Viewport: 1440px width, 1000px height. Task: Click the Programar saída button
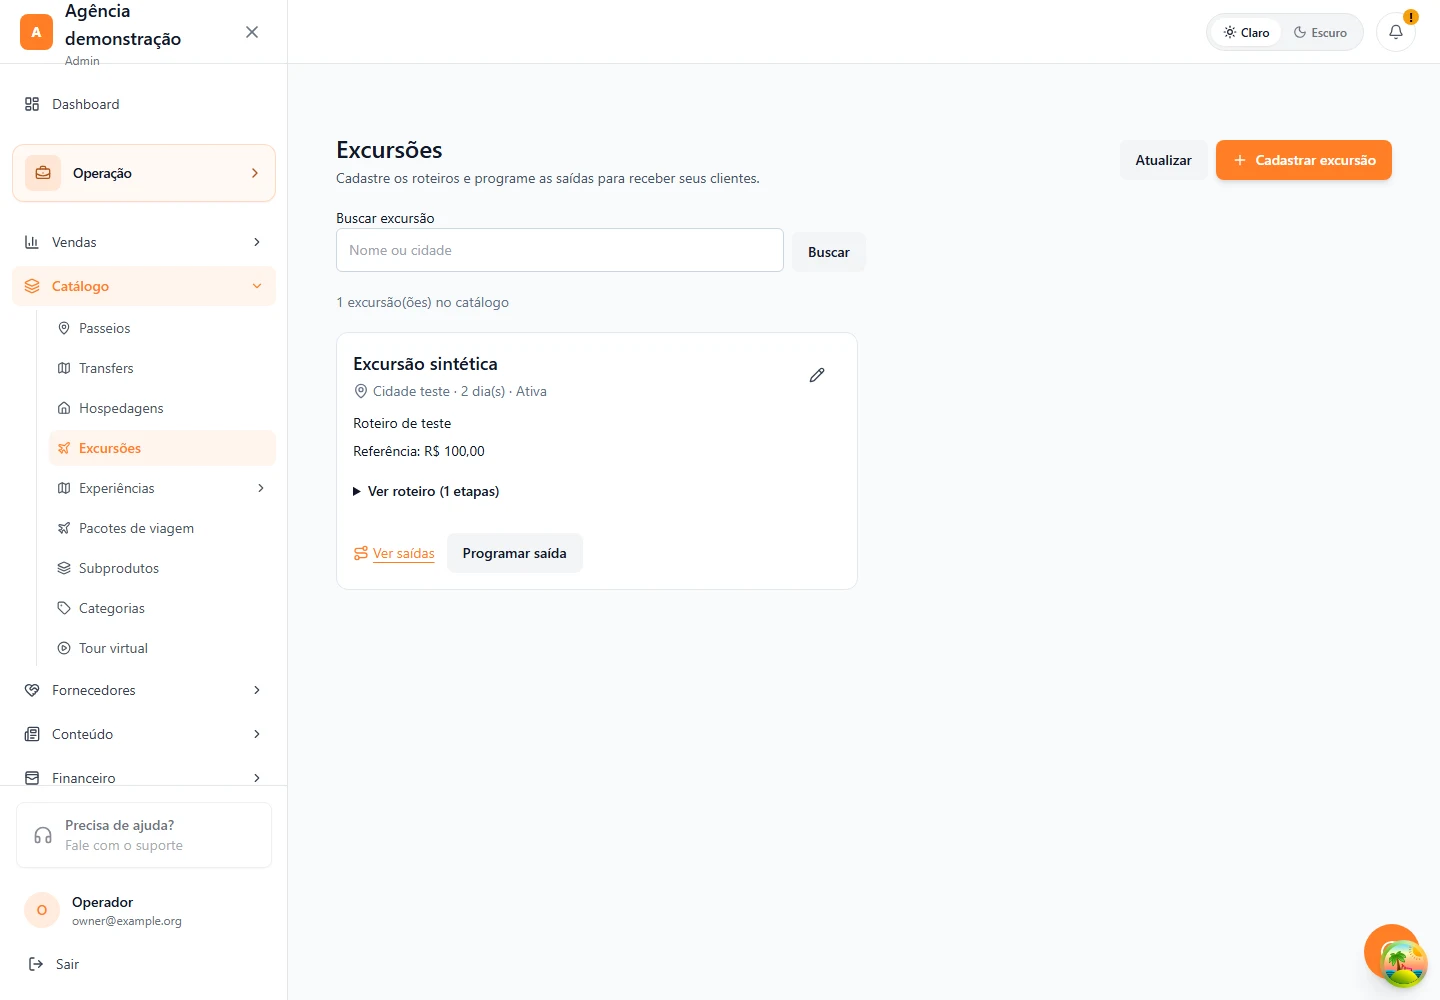(x=515, y=553)
